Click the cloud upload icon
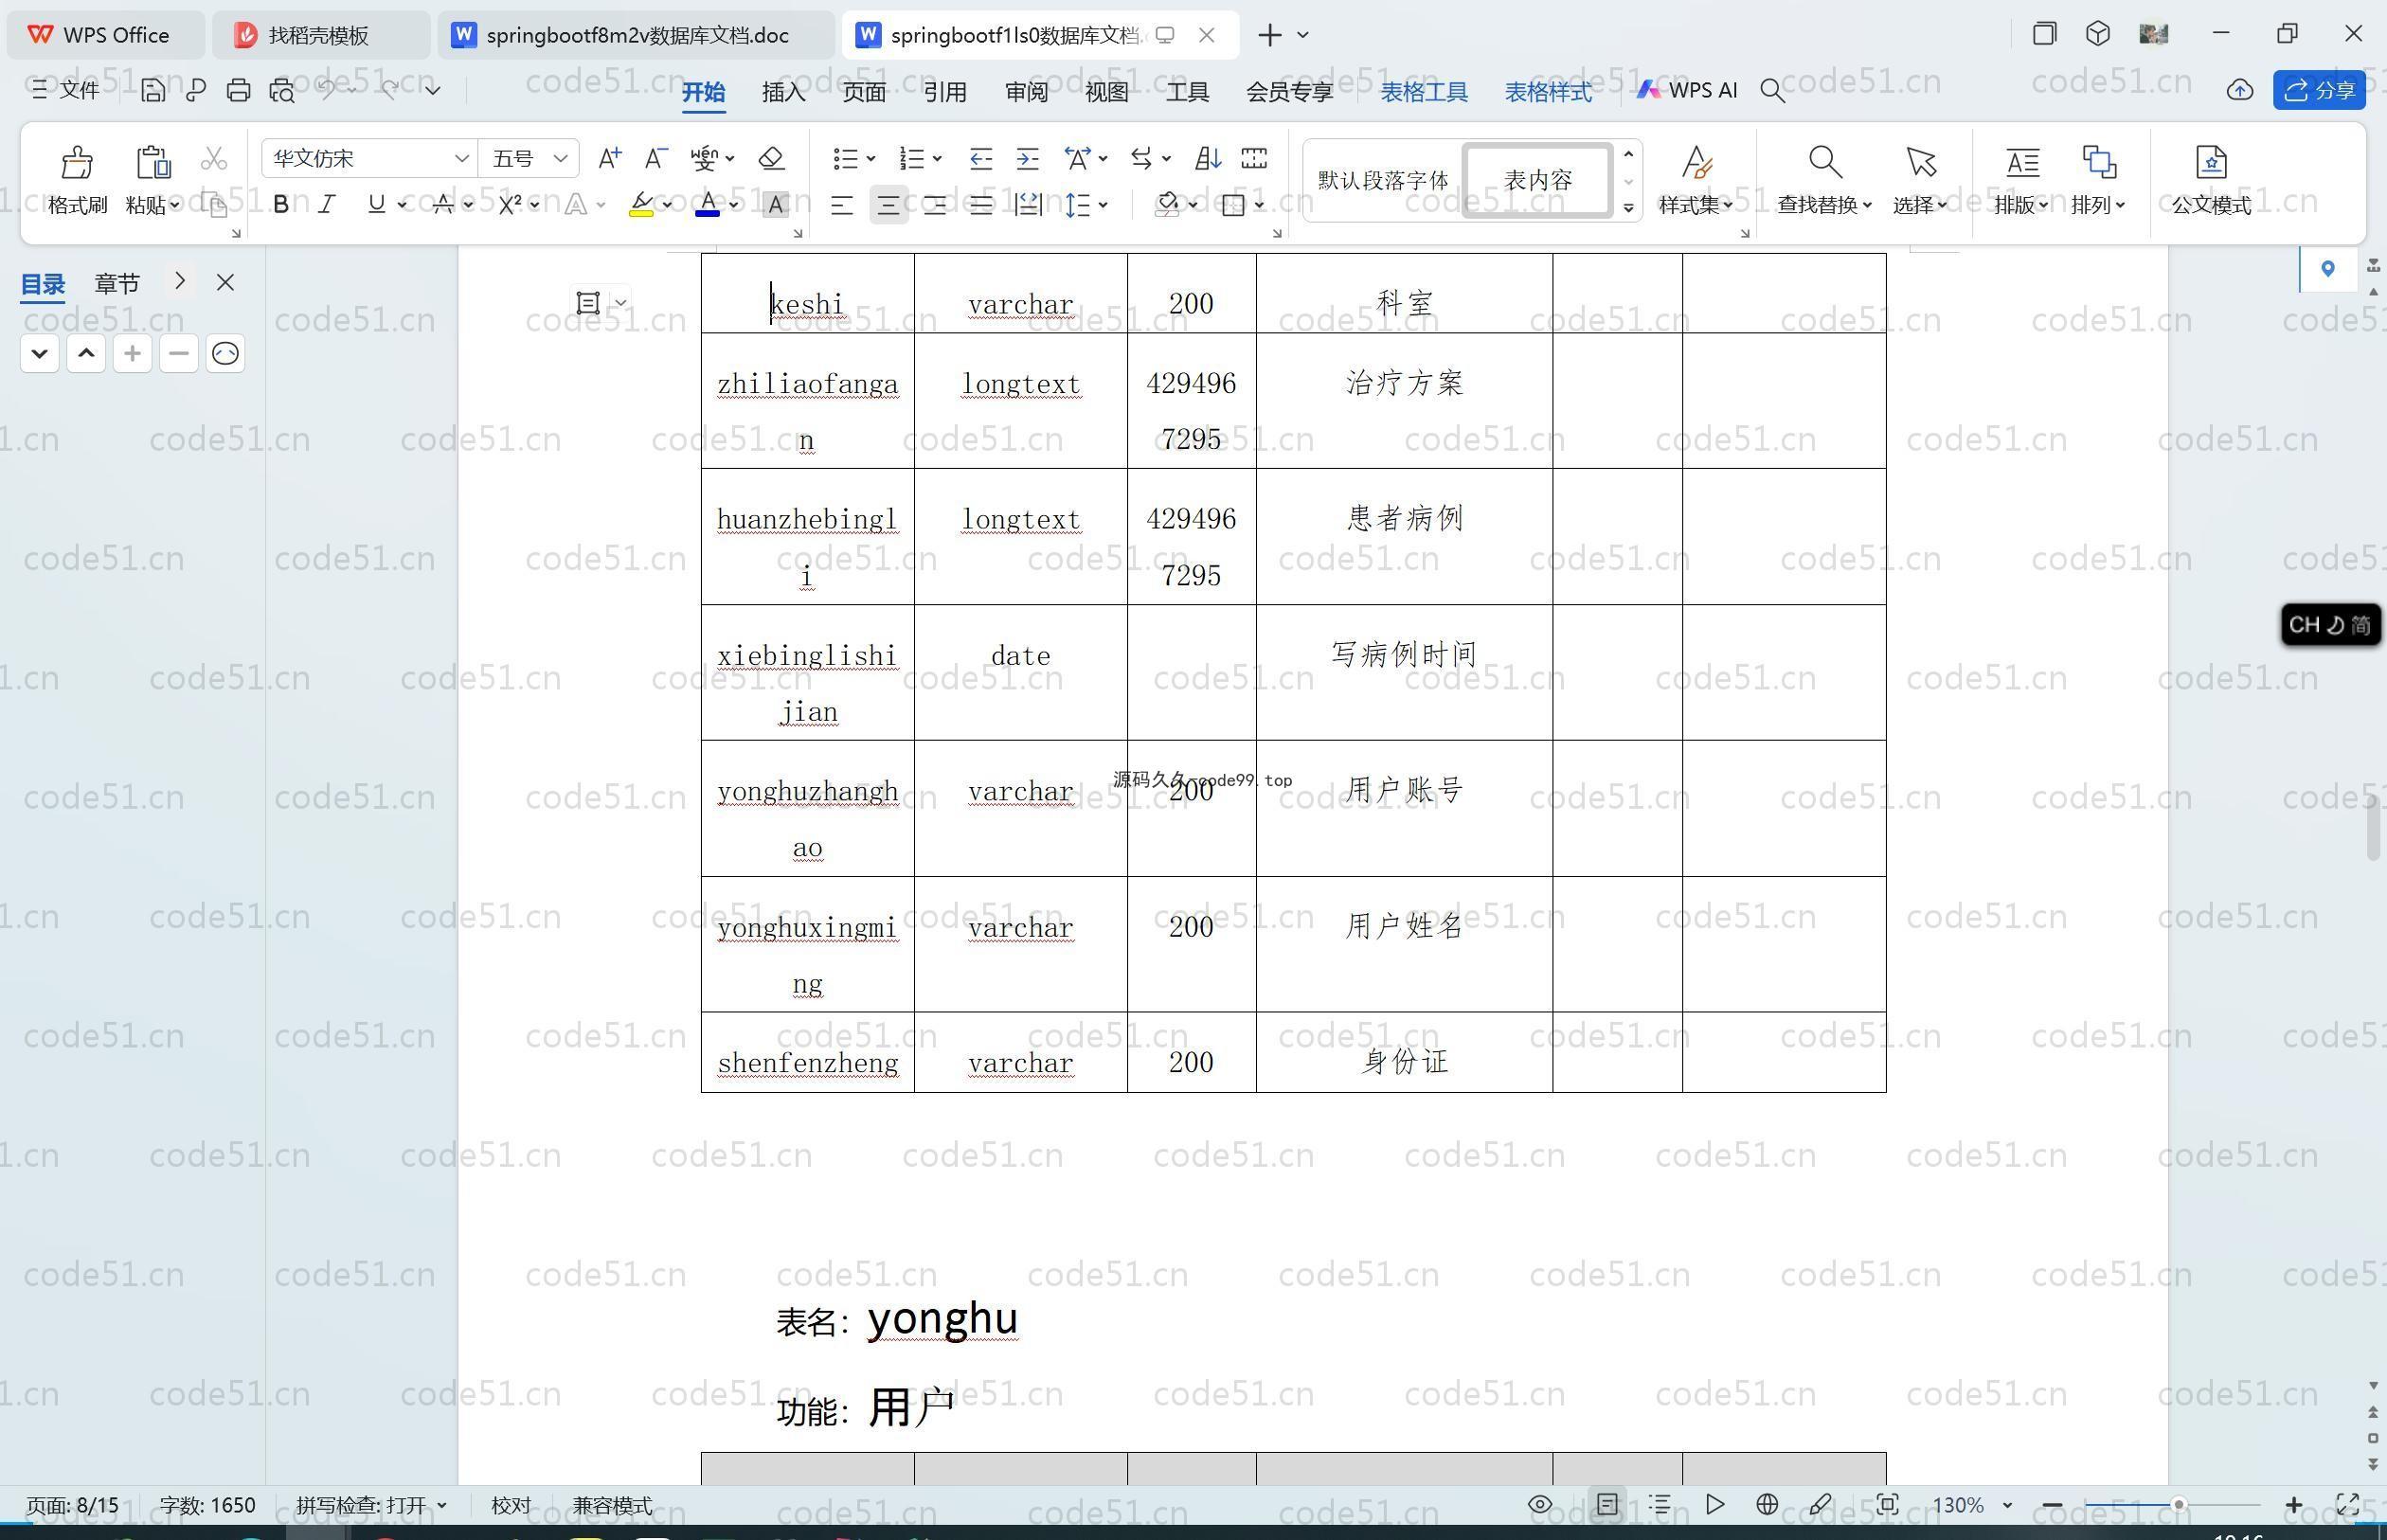2387x1540 pixels. coord(2239,90)
